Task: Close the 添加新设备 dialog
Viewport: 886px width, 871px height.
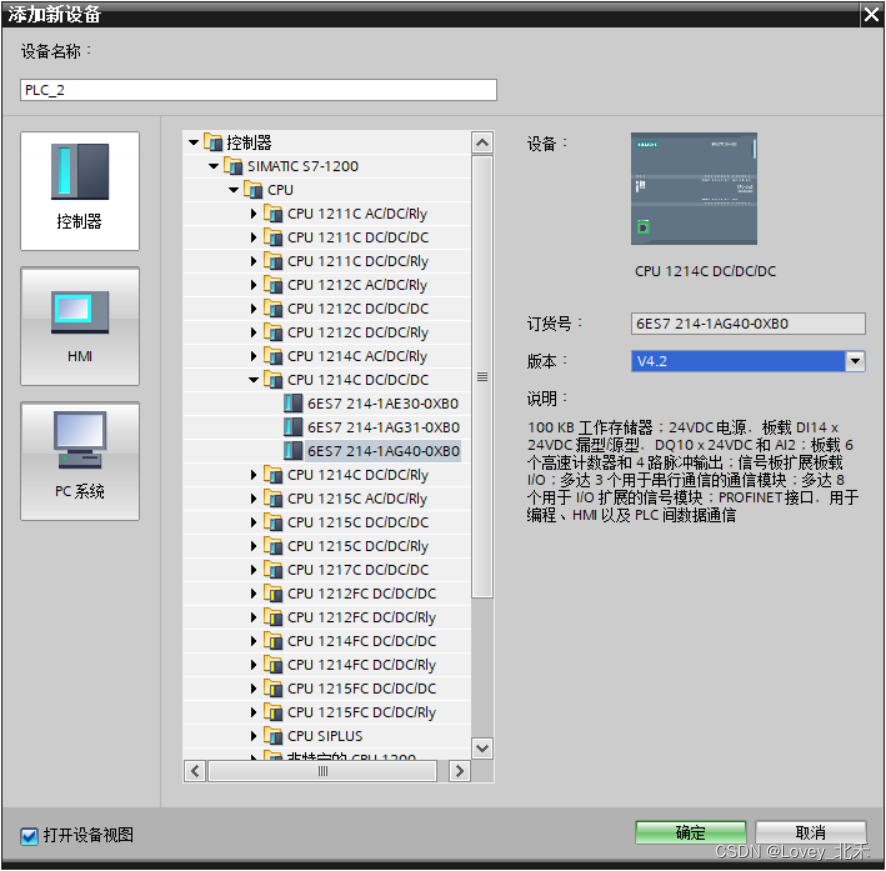Action: [871, 14]
